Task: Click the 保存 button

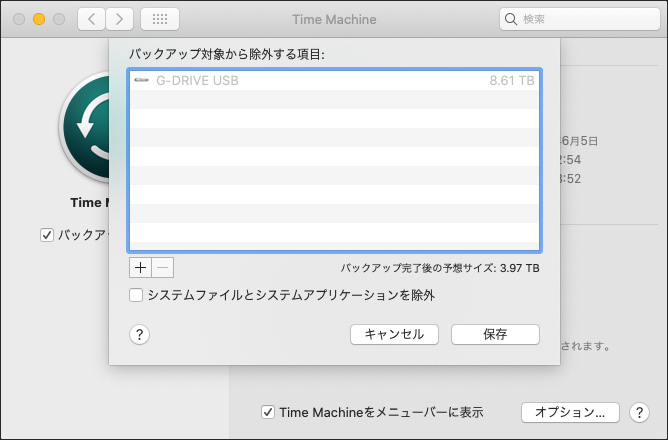Action: coord(495,334)
